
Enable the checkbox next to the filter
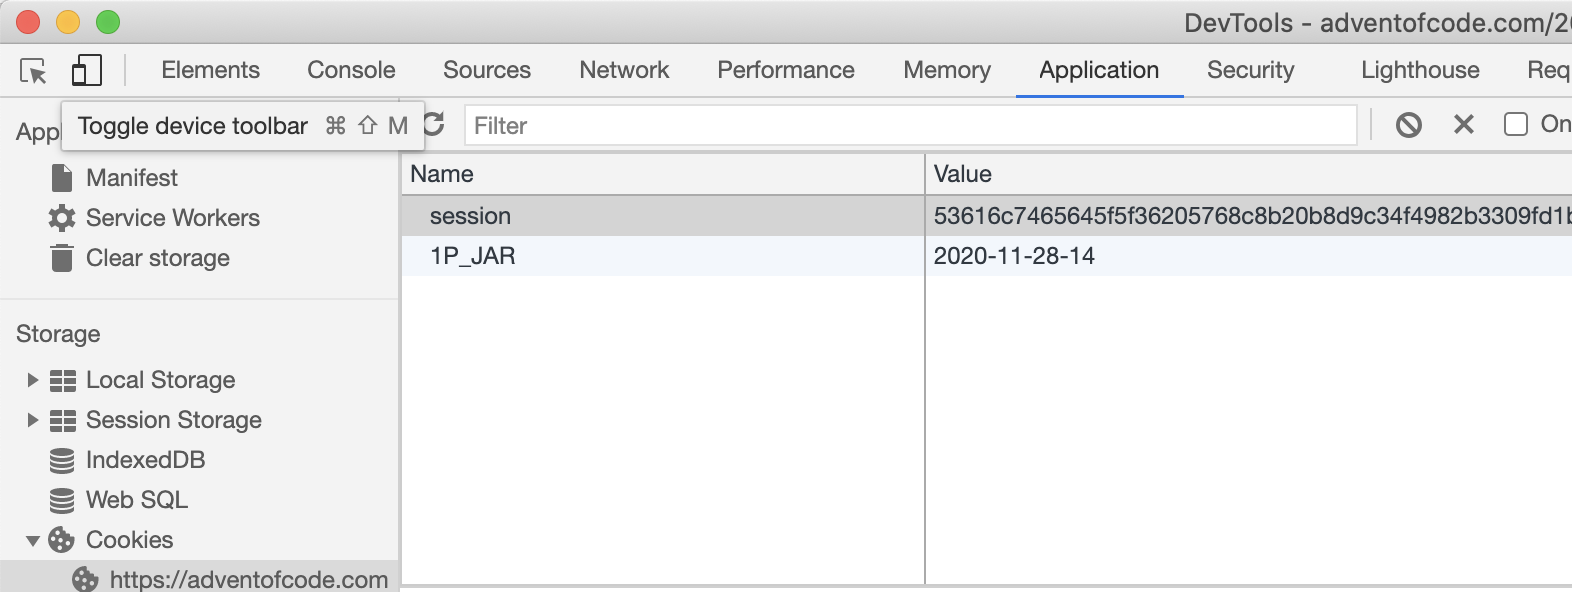click(x=1516, y=124)
